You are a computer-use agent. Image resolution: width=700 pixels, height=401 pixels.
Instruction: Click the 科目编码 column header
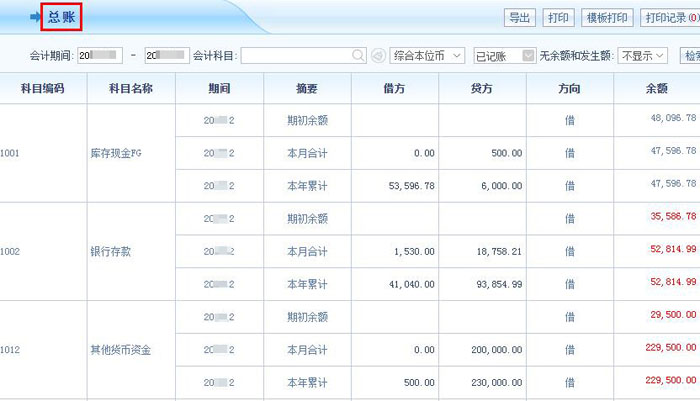43,89
